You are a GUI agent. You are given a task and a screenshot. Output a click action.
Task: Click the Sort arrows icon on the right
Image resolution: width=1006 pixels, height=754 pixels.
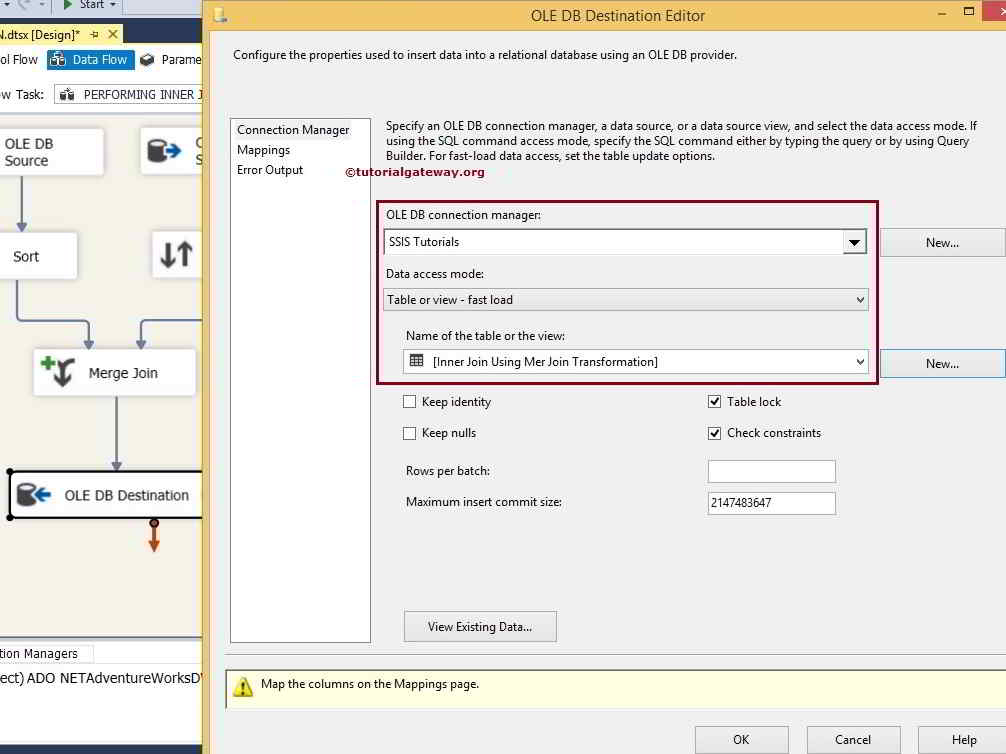point(176,255)
